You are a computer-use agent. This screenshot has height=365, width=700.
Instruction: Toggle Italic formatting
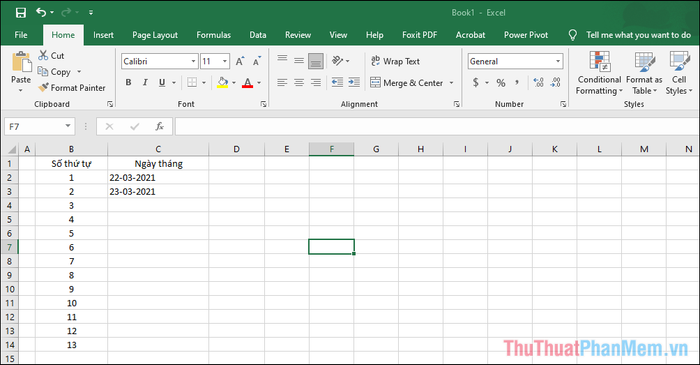tap(145, 83)
